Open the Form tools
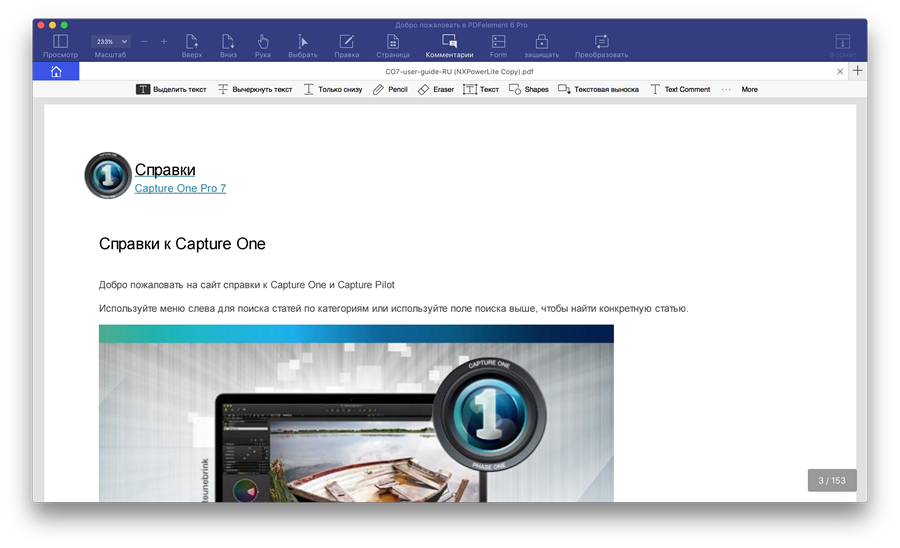The height and width of the screenshot is (548, 900). (x=498, y=46)
